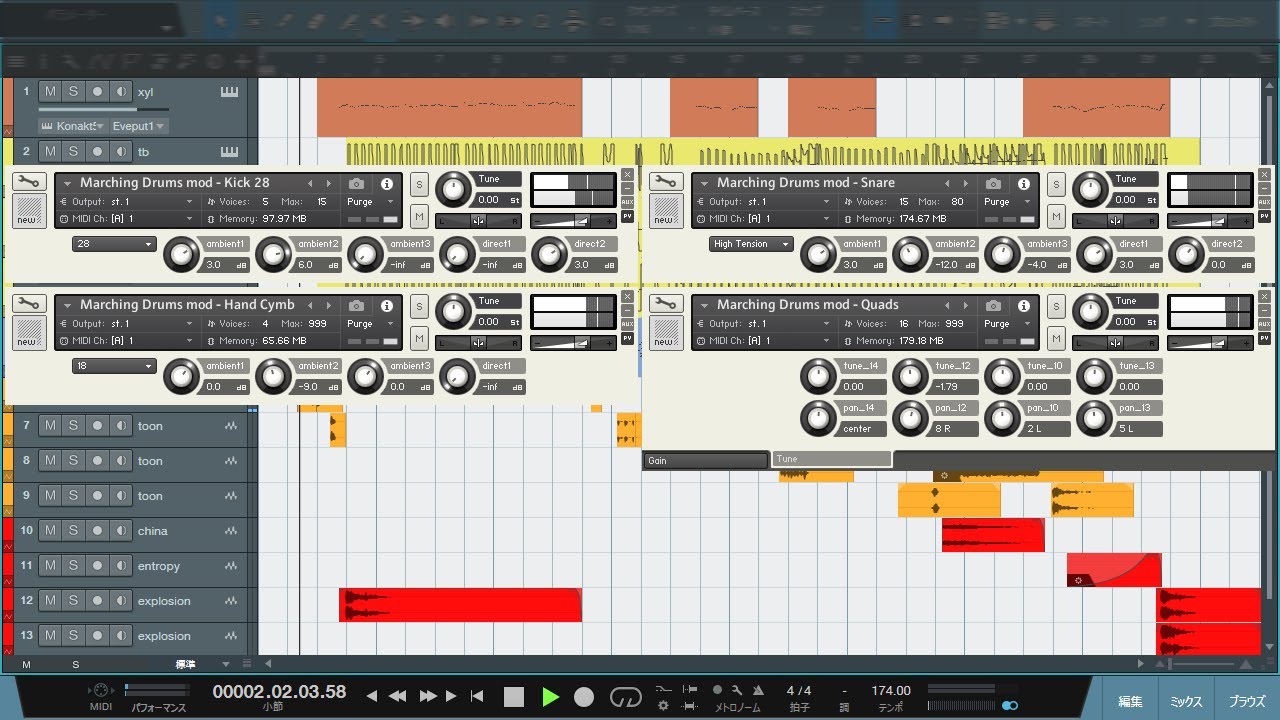The image size is (1280, 720).
Task: Open the High Tension dropdown for Snare
Action: coord(751,244)
